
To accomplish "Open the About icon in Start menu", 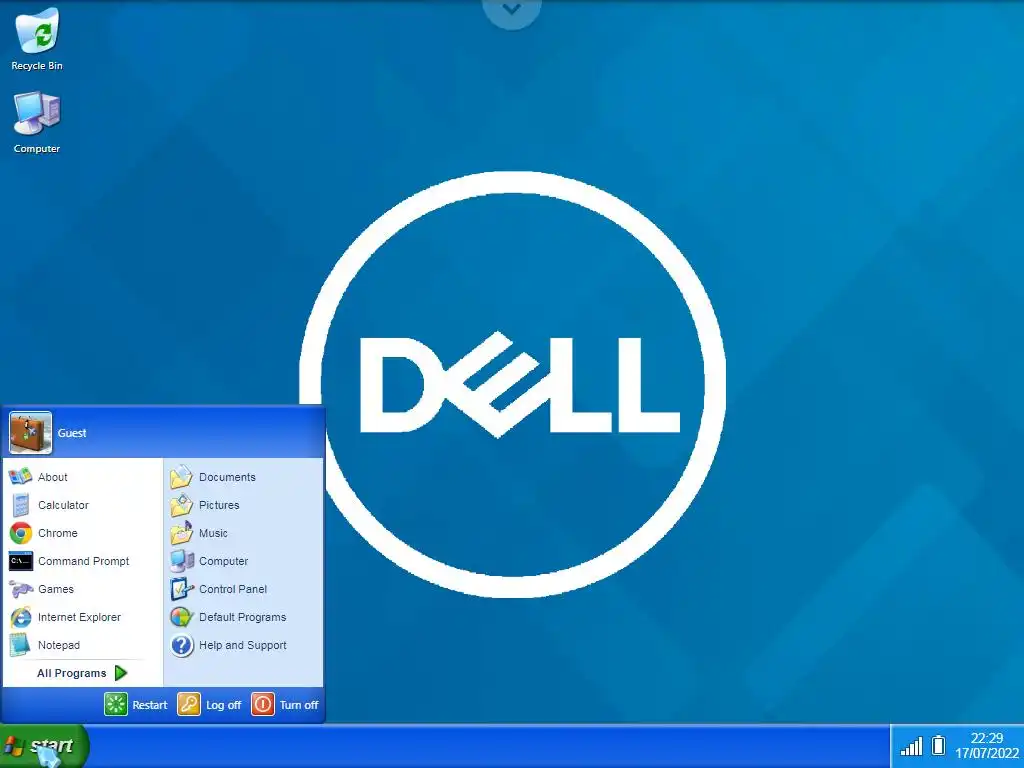I will (20, 477).
